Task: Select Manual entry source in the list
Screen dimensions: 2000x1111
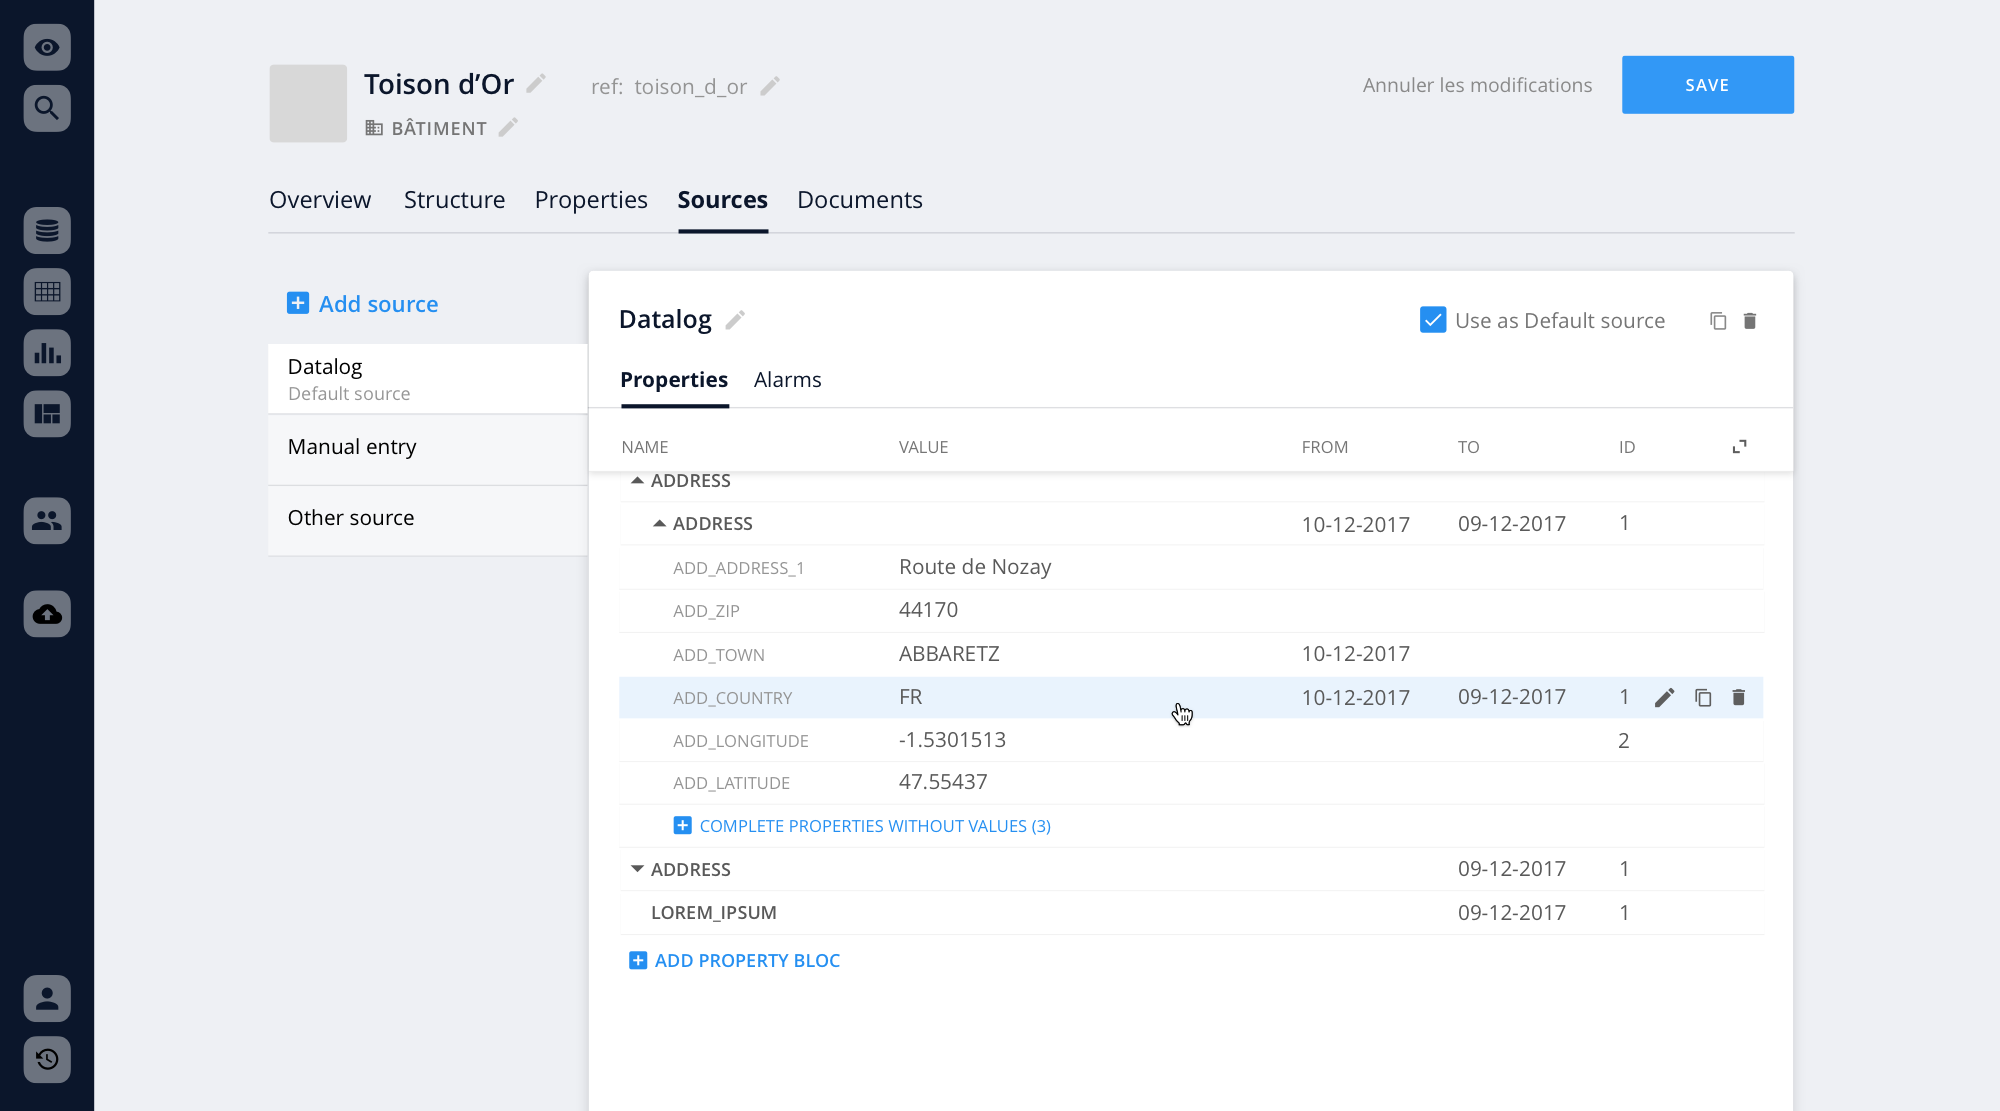Action: (x=352, y=447)
